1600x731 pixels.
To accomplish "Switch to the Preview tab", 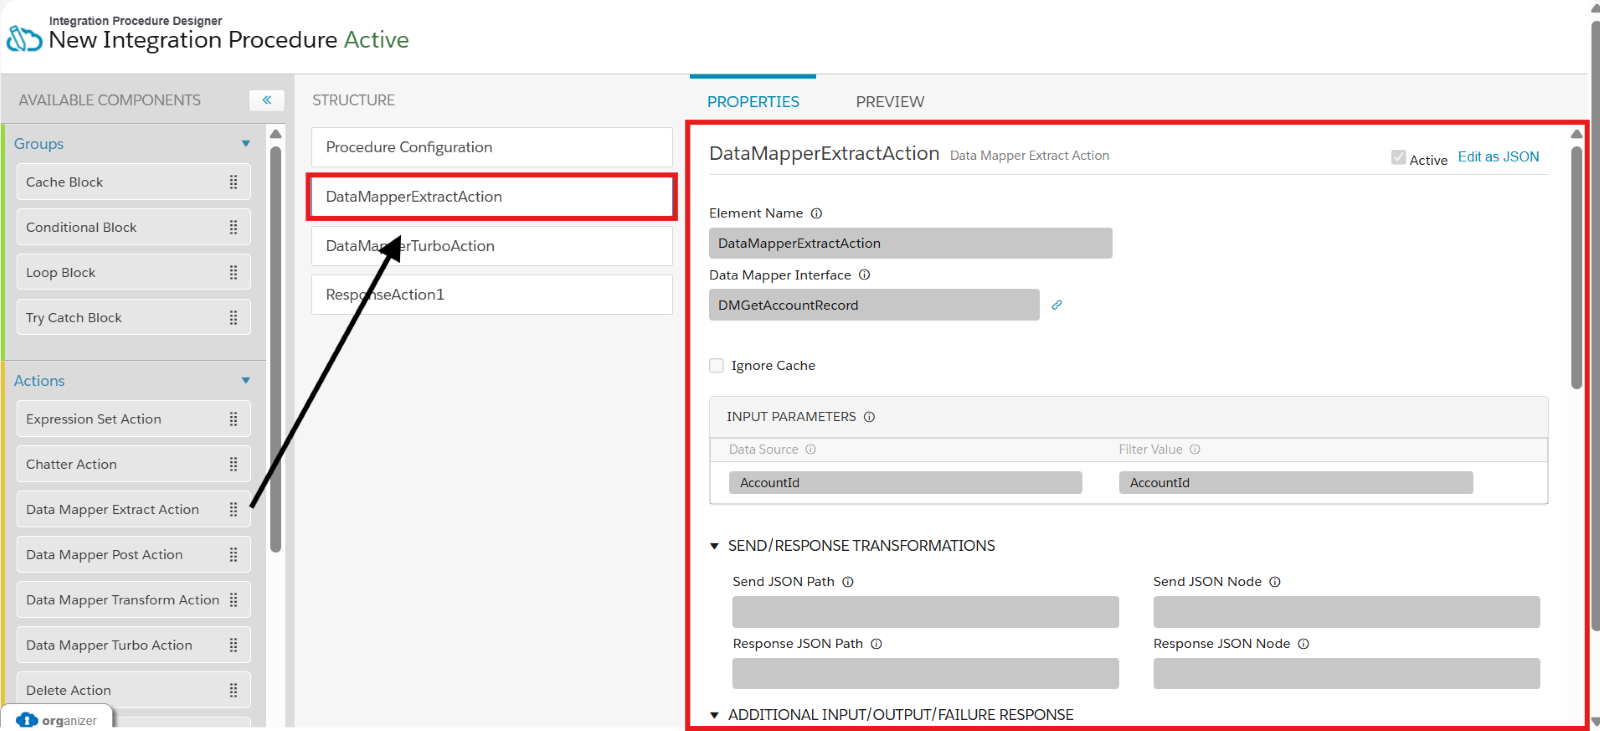I will click(889, 102).
